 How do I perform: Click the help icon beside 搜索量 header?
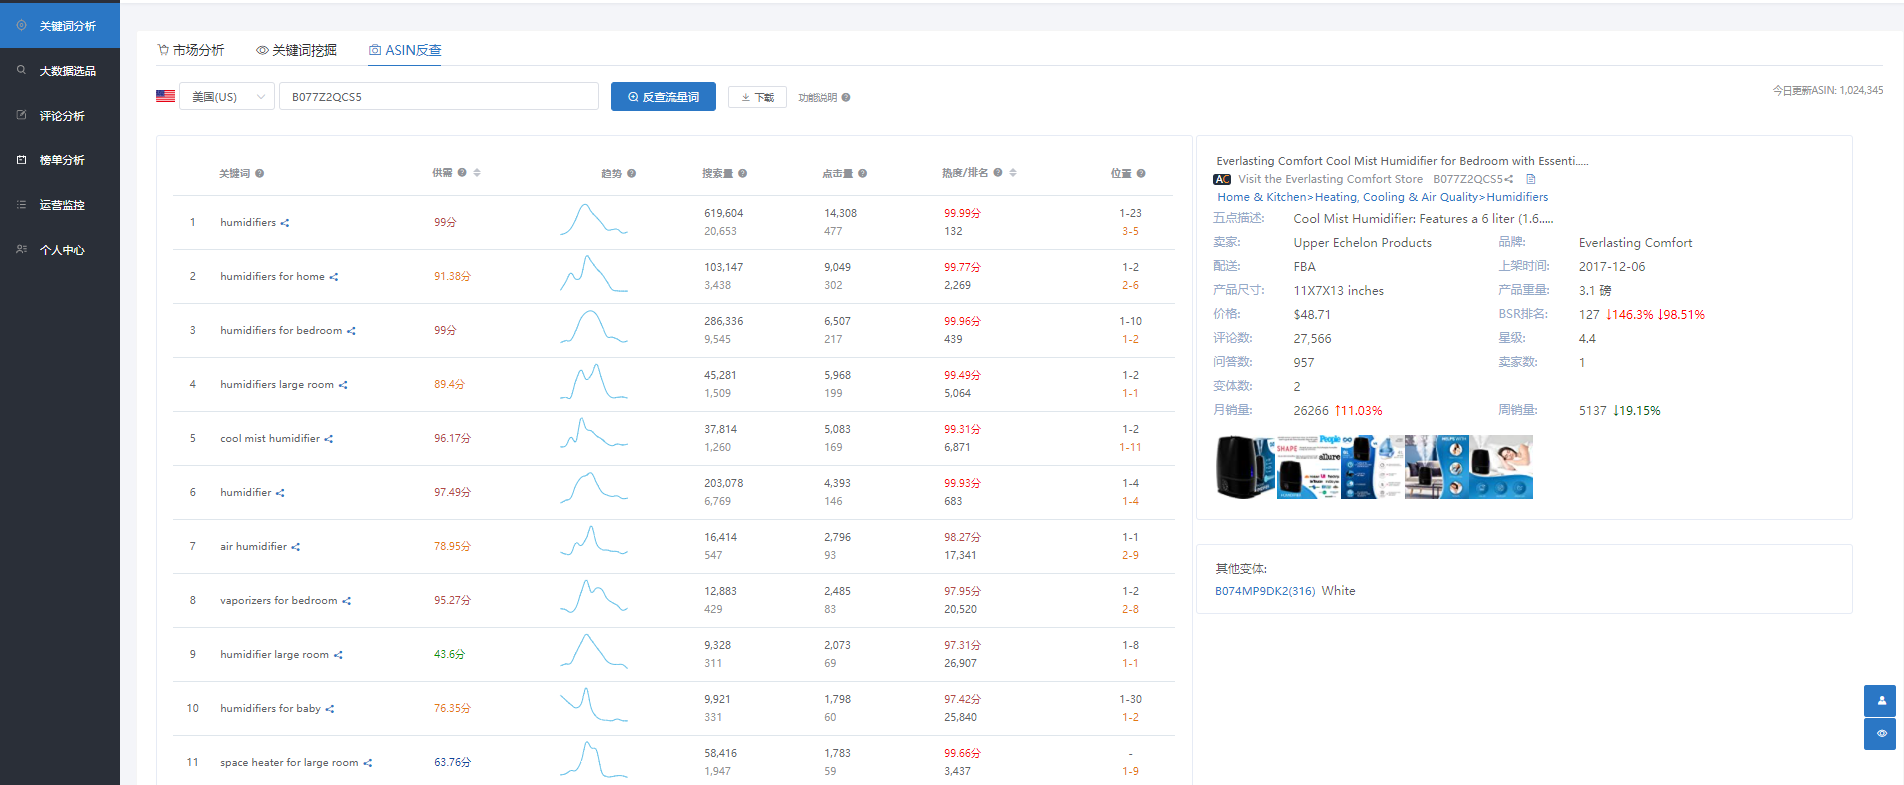(x=743, y=174)
